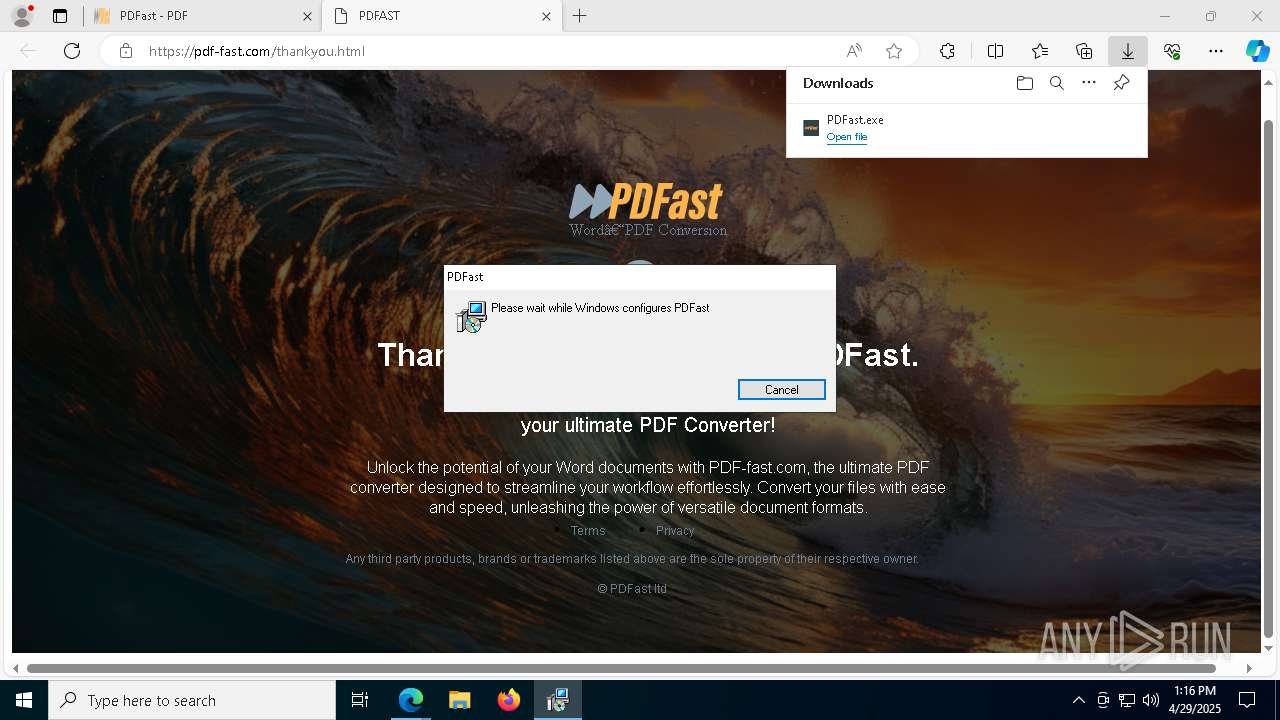Open the Edge profile icon
This screenshot has width=1280, height=720.
(21, 16)
